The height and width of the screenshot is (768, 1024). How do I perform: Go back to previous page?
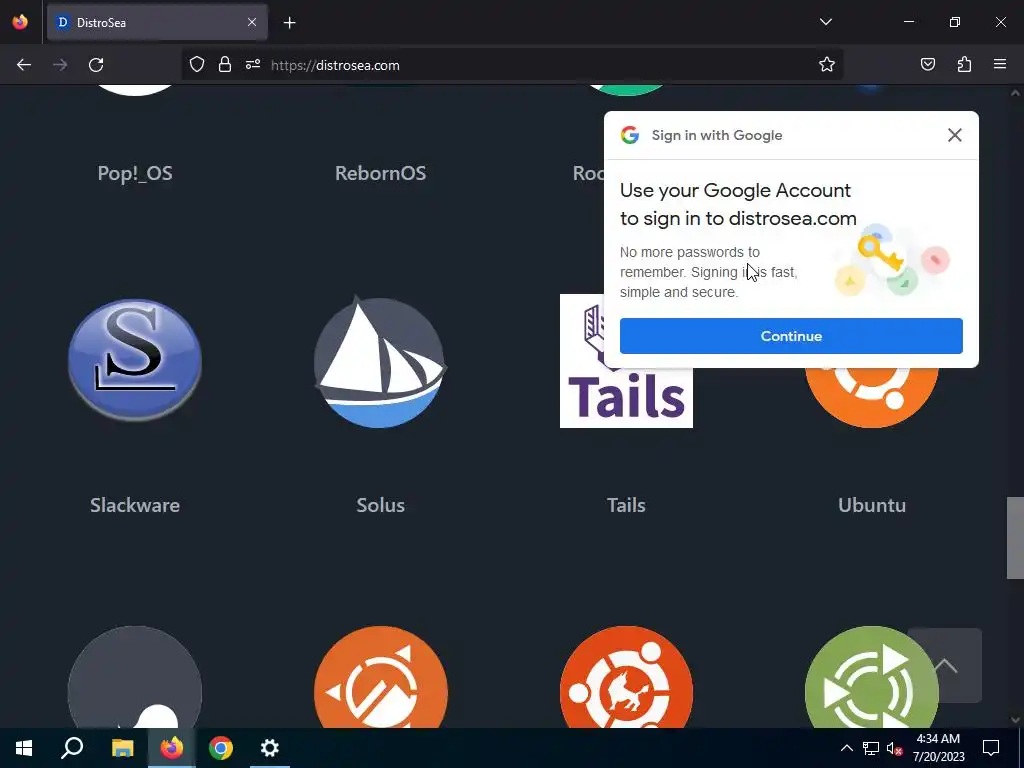(x=24, y=65)
